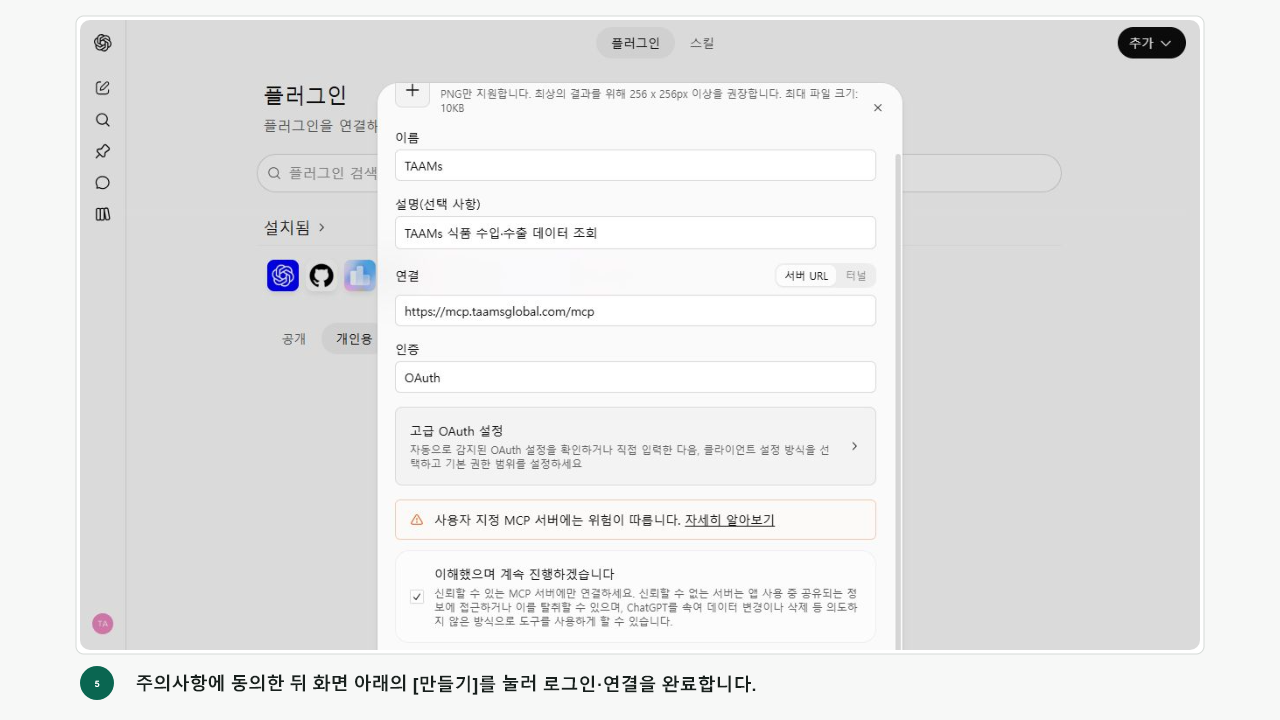Viewport: 1280px width, 720px height.
Task: Open the 자세히 알아보기 link
Action: click(x=729, y=520)
